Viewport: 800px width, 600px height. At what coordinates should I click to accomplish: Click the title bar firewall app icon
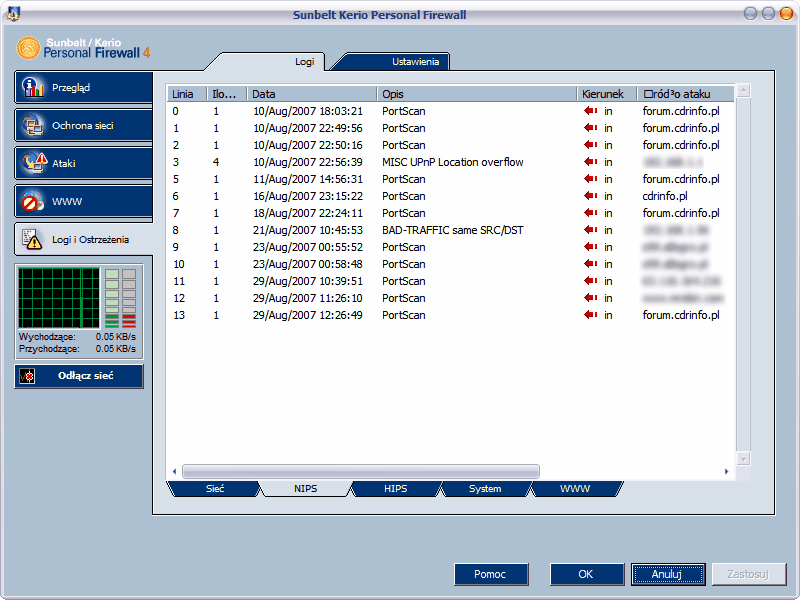pyautogui.click(x=12, y=13)
